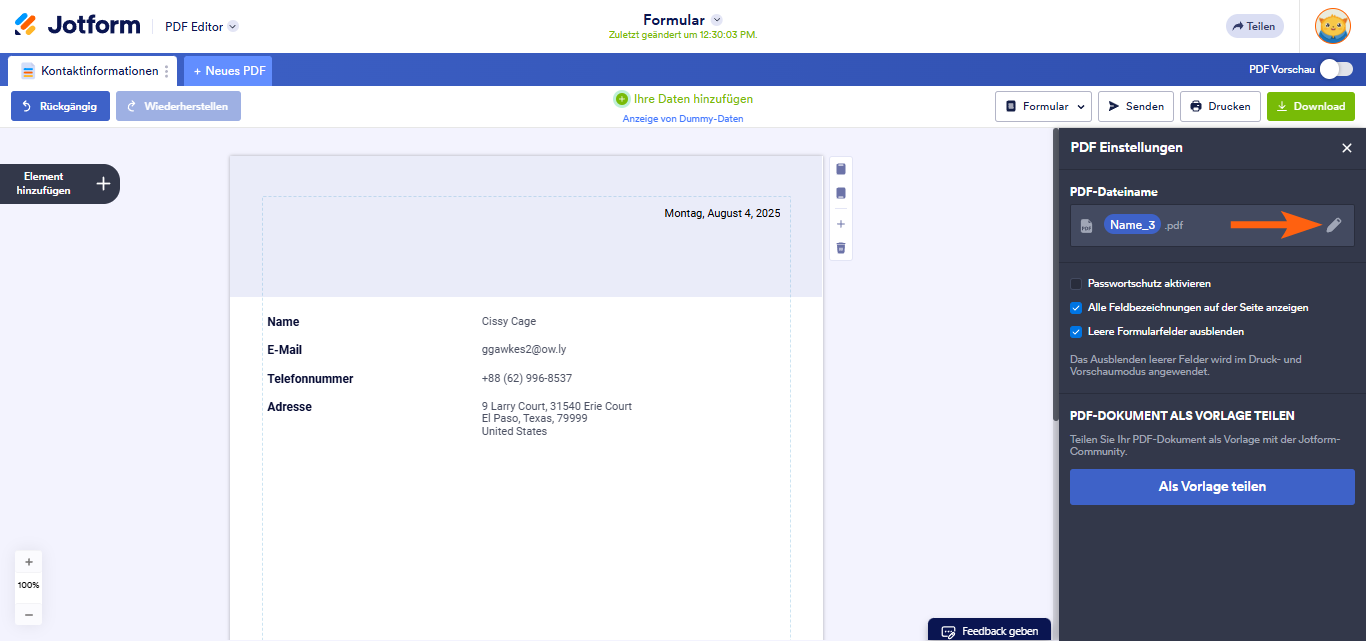Close the PDF Einstellungen panel

[x=1347, y=148]
